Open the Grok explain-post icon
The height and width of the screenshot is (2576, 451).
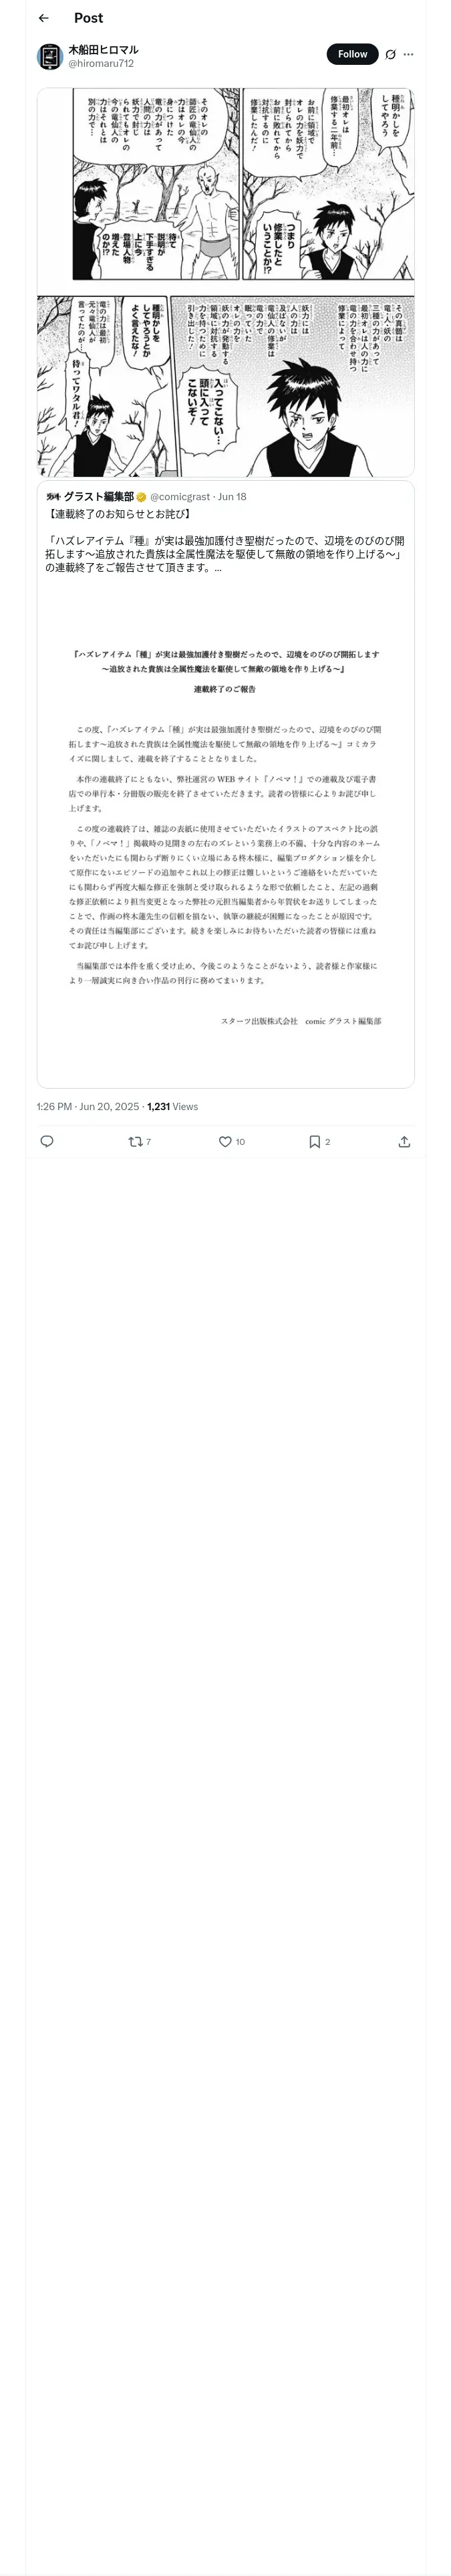[x=390, y=55]
